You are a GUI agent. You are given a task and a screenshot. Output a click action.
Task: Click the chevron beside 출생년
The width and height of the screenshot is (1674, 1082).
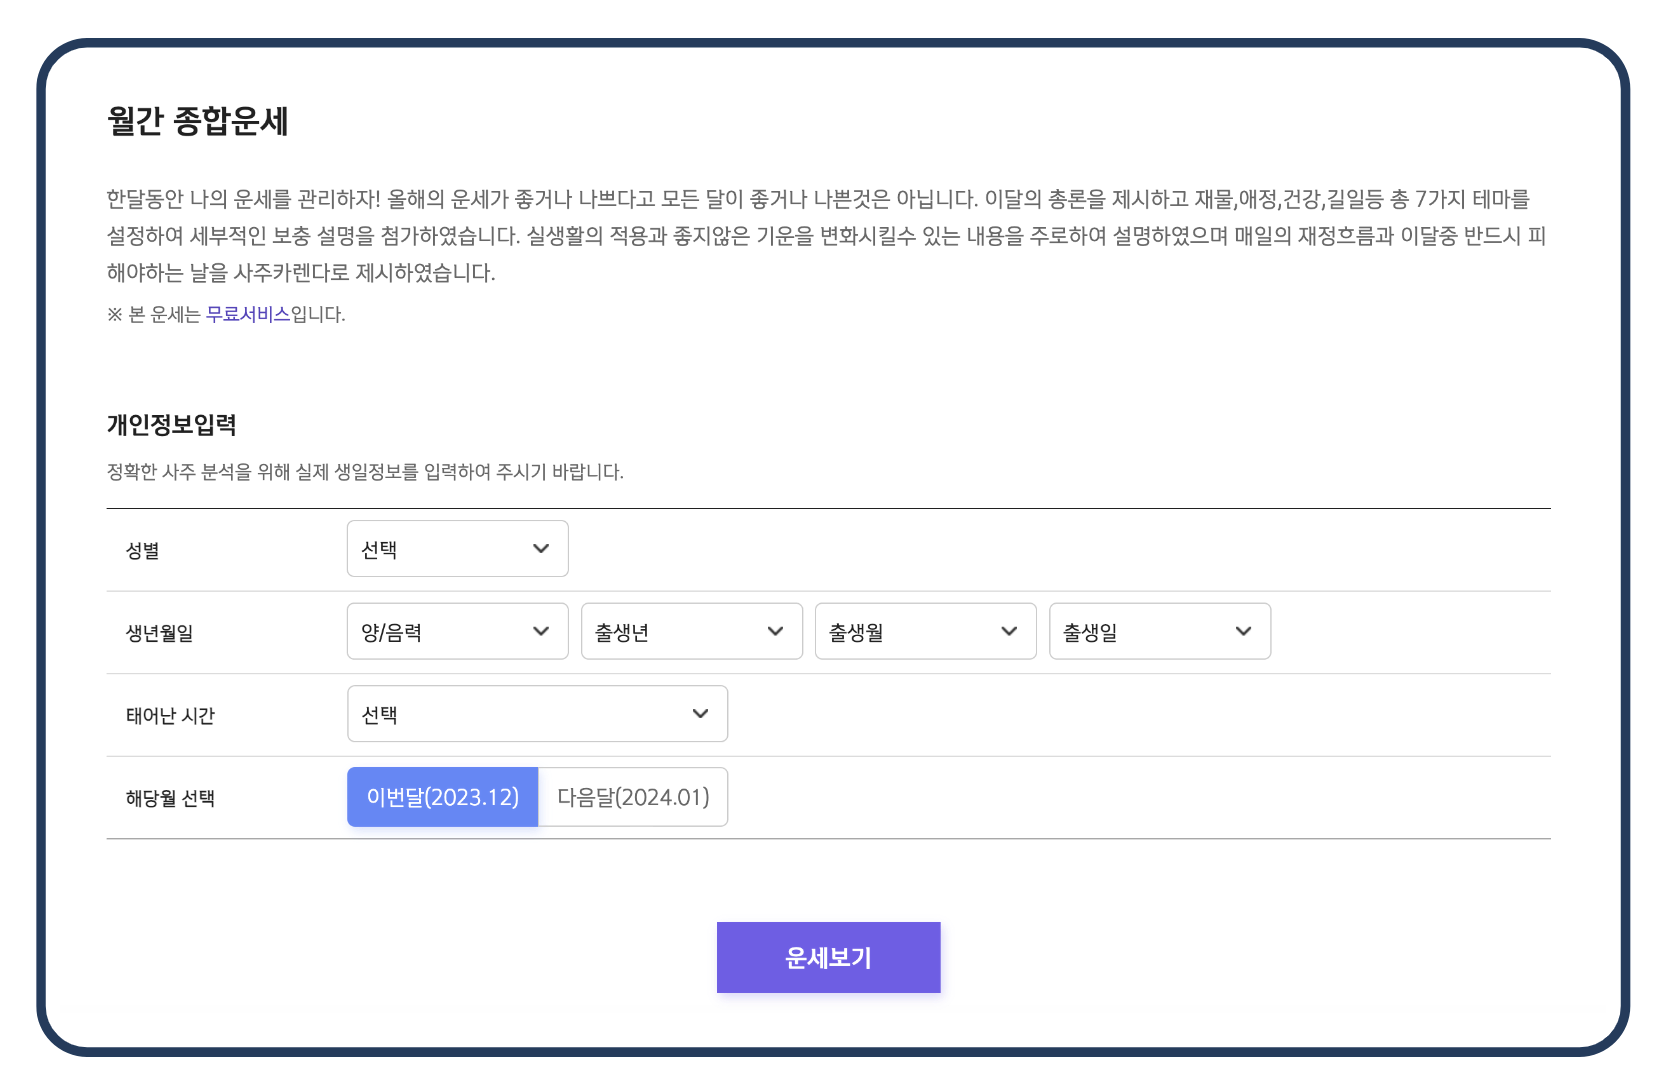pyautogui.click(x=775, y=631)
